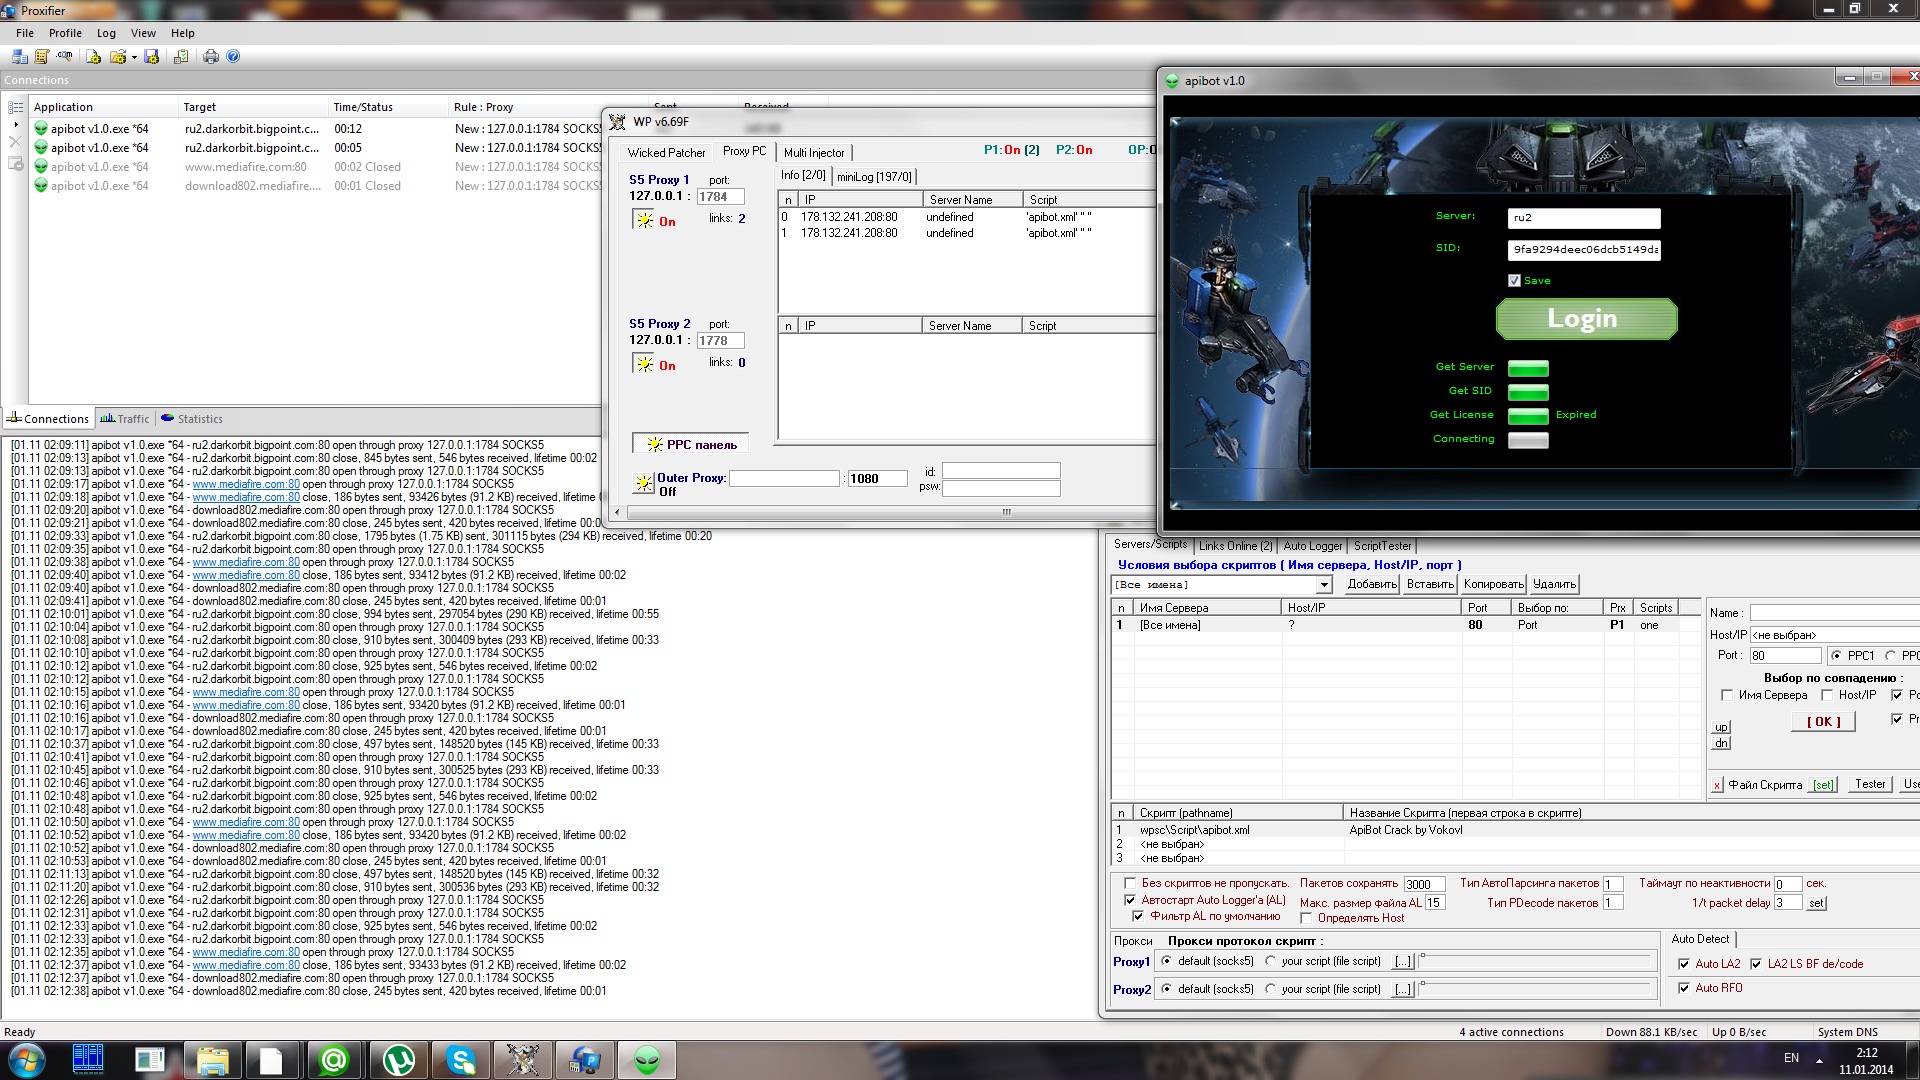Uncheck the Save checkbox in apibot
The height and width of the screenshot is (1080, 1920).
(x=1514, y=281)
